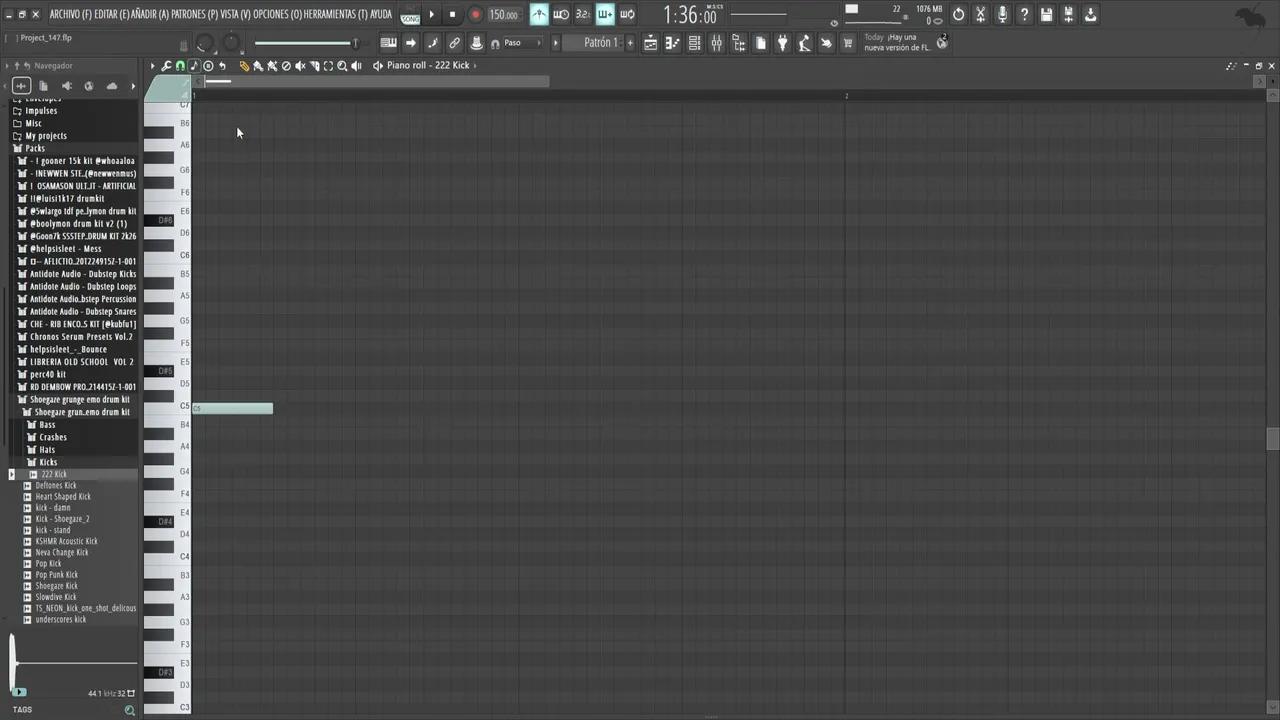The image size is (1280, 720).
Task: Open the help question mark icon
Action: (1024, 15)
